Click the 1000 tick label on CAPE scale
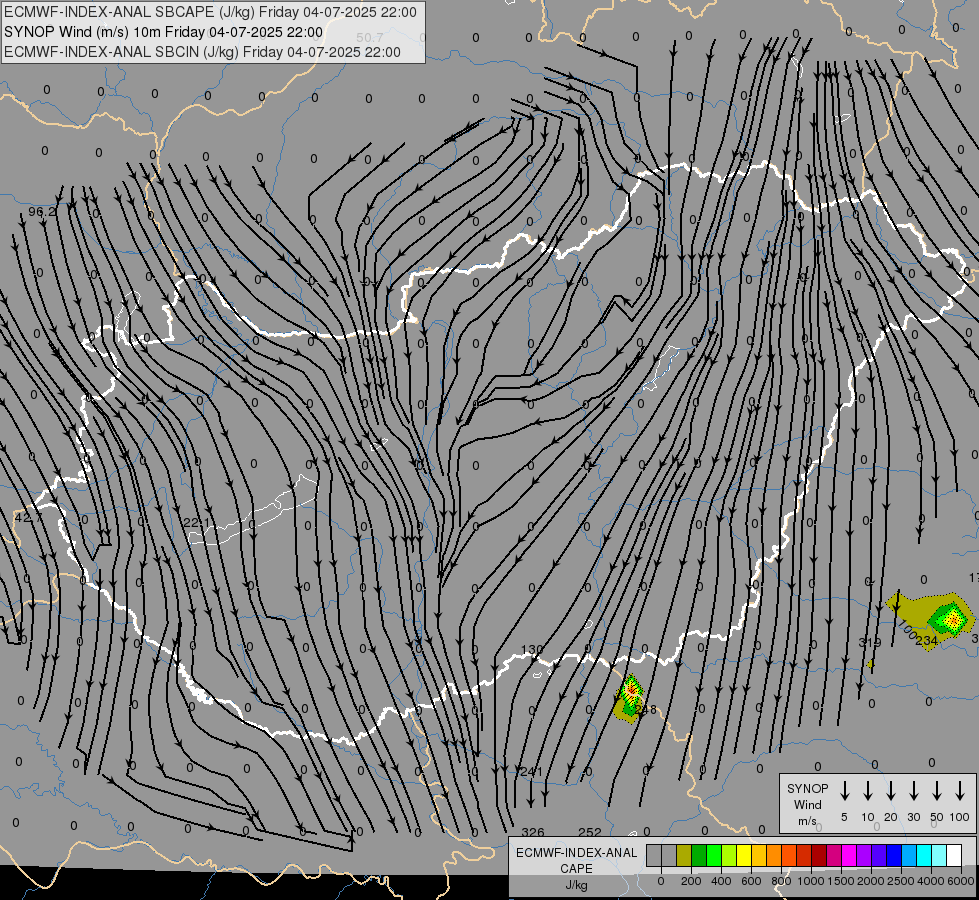 tap(811, 881)
